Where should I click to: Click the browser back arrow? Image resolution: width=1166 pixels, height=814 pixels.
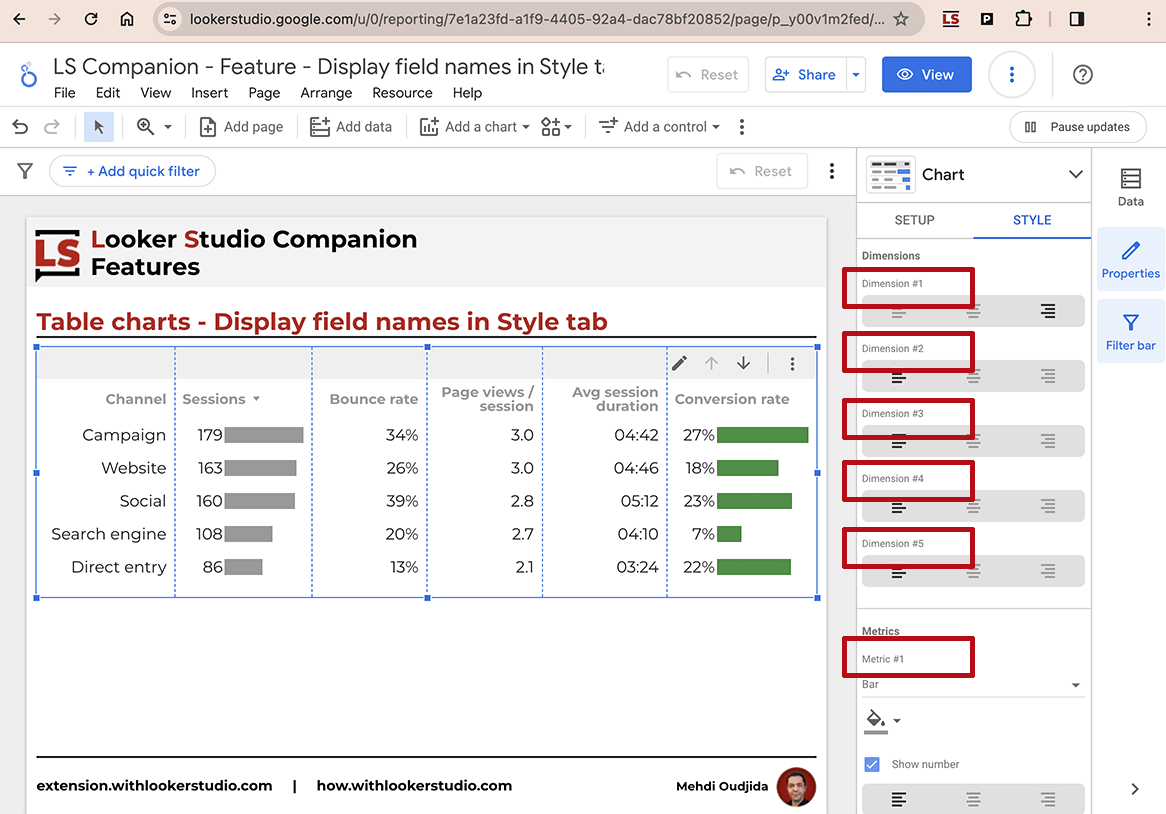coord(20,19)
